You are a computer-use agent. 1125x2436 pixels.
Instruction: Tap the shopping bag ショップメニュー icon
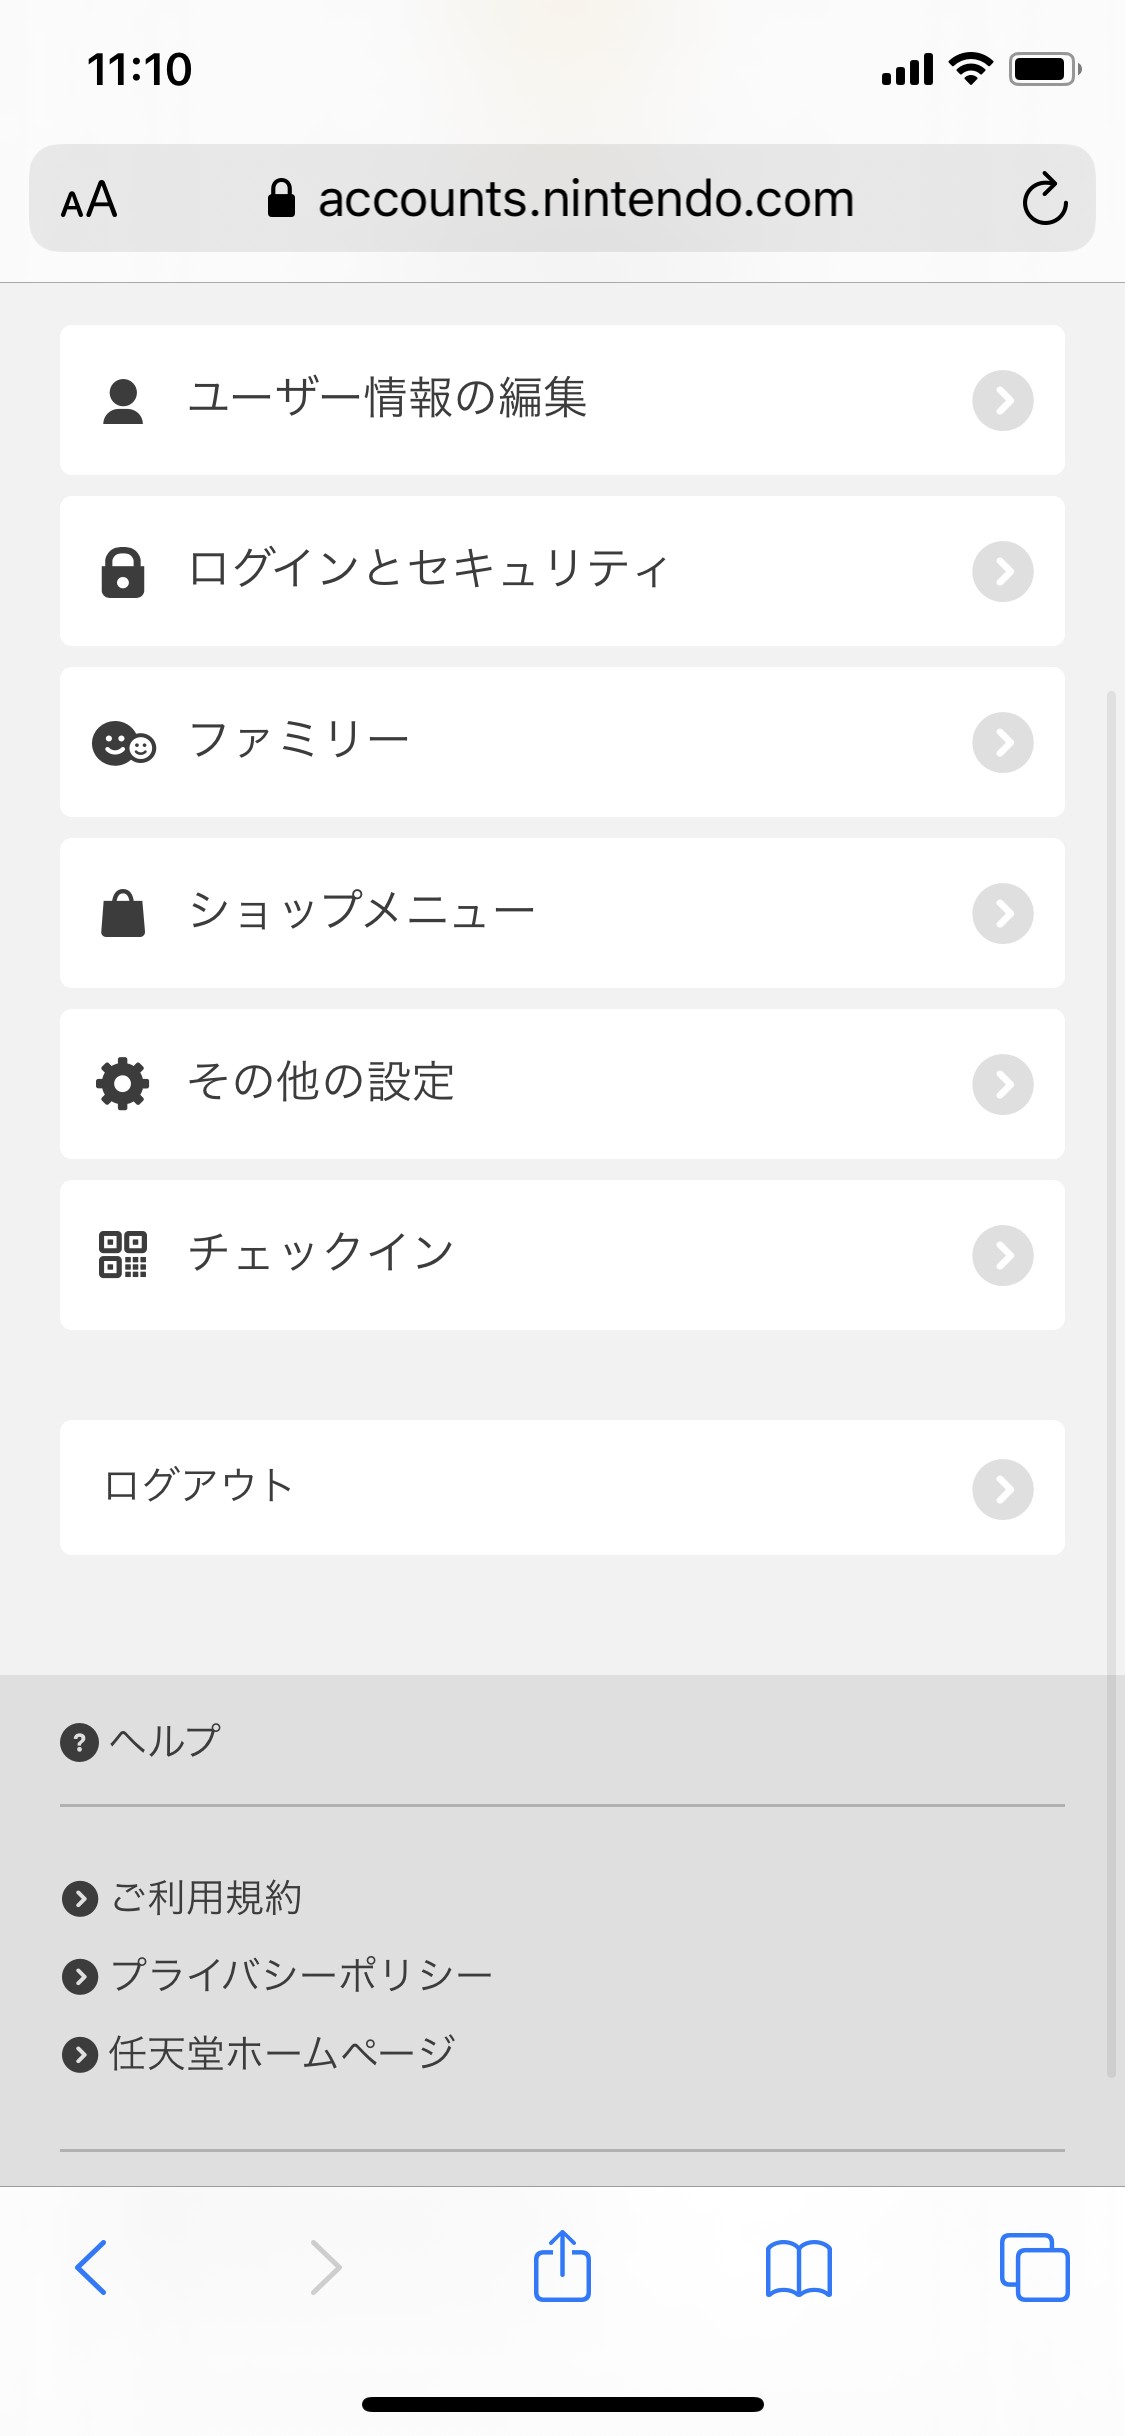[x=123, y=913]
